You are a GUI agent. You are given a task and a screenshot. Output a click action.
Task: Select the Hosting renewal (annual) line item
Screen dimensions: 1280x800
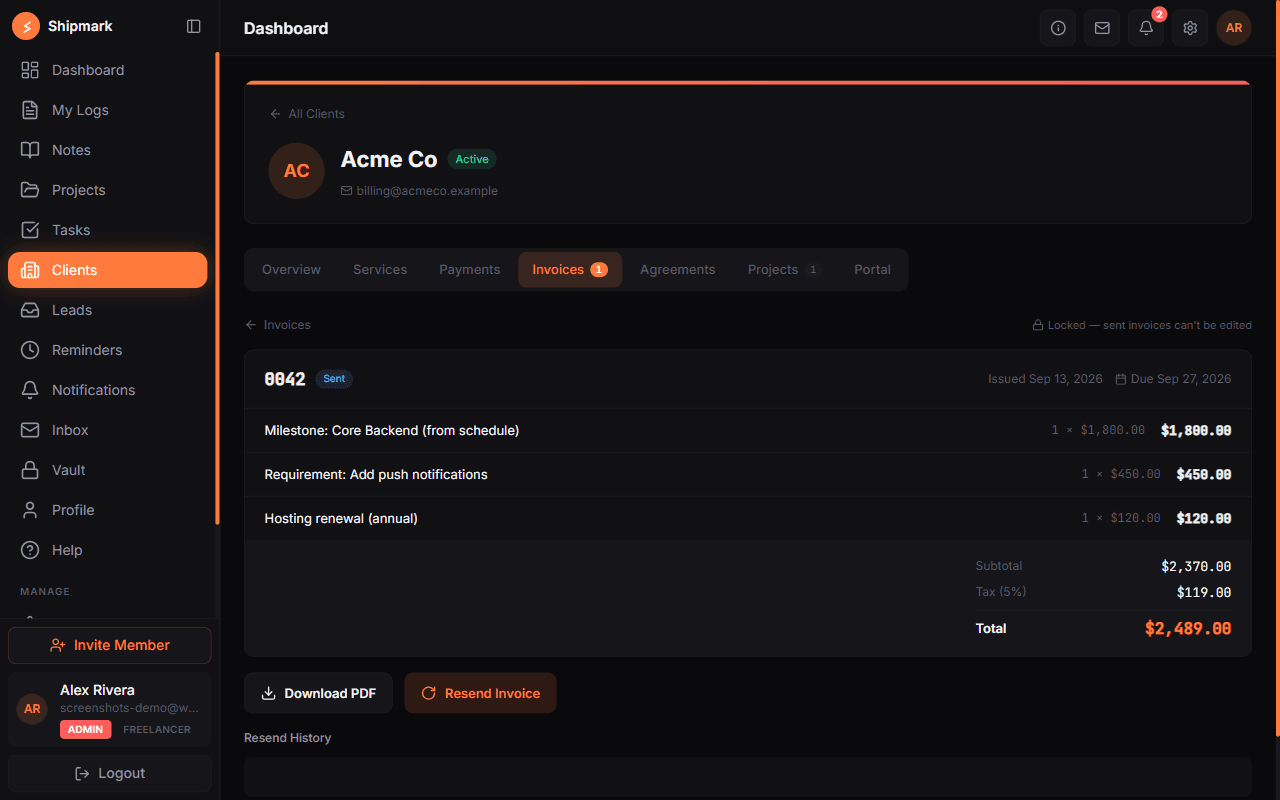pyautogui.click(x=748, y=518)
